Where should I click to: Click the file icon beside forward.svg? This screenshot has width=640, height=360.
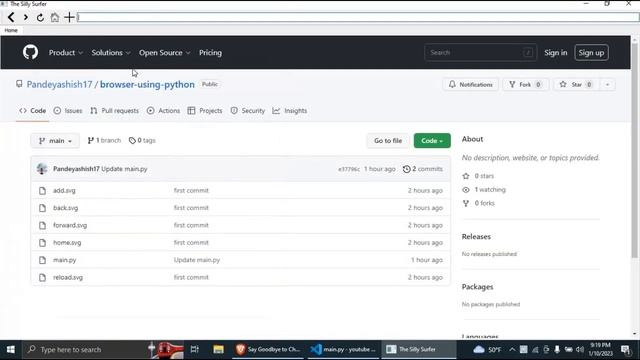42,225
